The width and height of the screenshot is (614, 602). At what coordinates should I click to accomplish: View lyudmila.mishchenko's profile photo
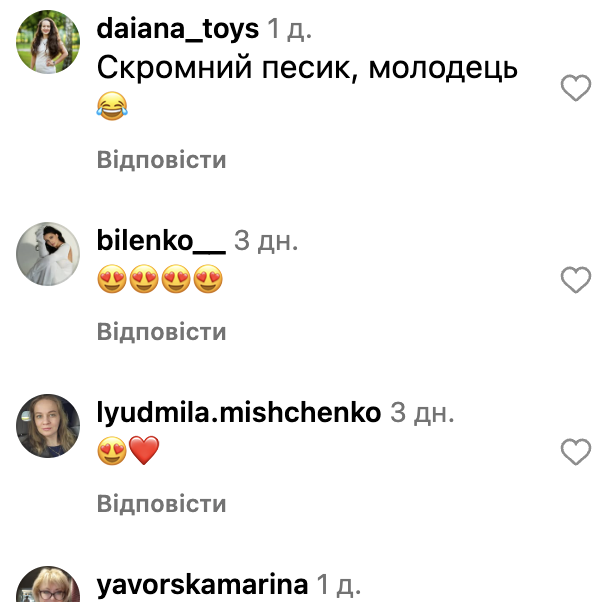point(48,426)
